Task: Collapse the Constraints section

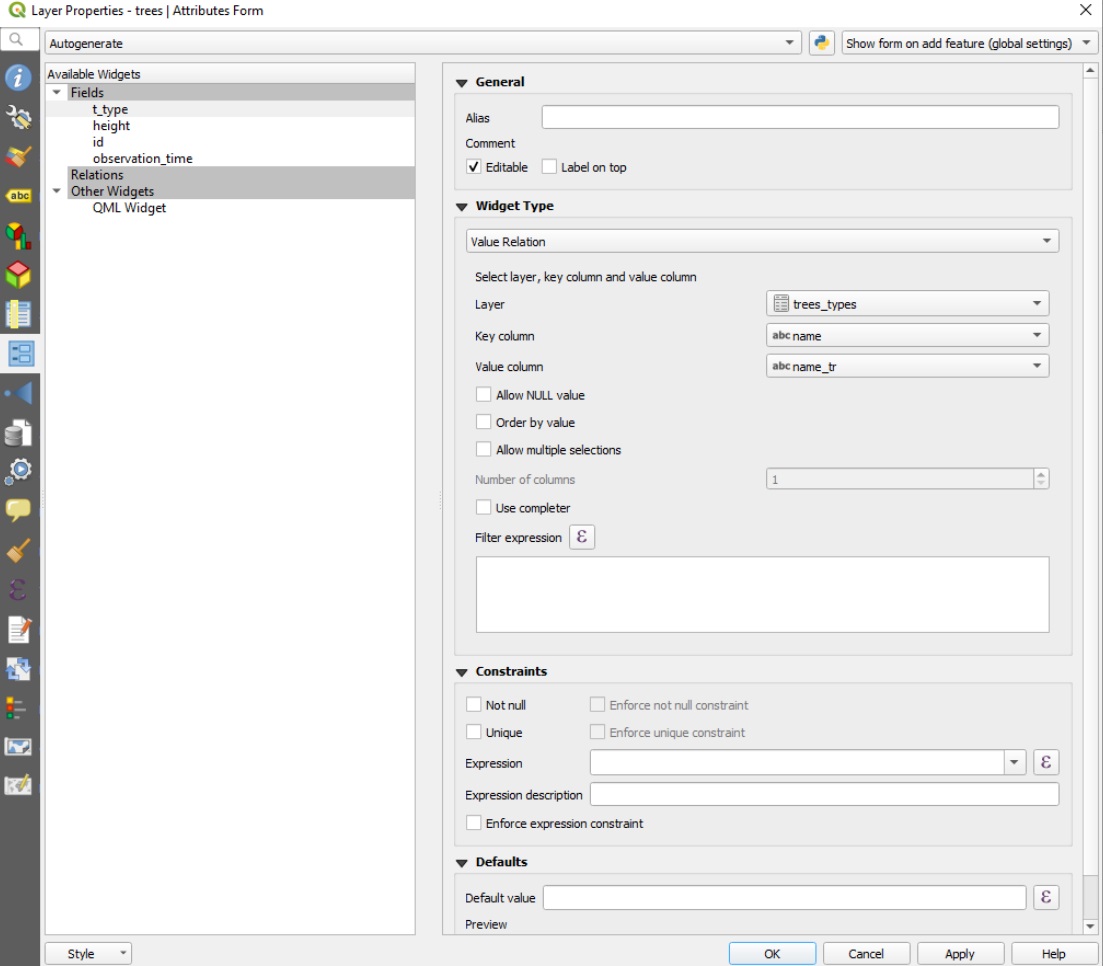Action: pyautogui.click(x=462, y=672)
